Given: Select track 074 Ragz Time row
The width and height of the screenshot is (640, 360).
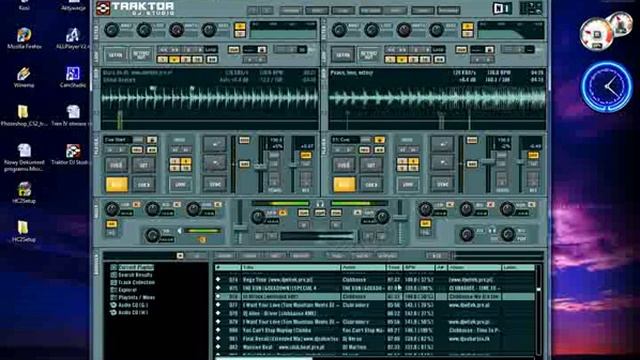Looking at the screenshot, I should tap(375, 280).
